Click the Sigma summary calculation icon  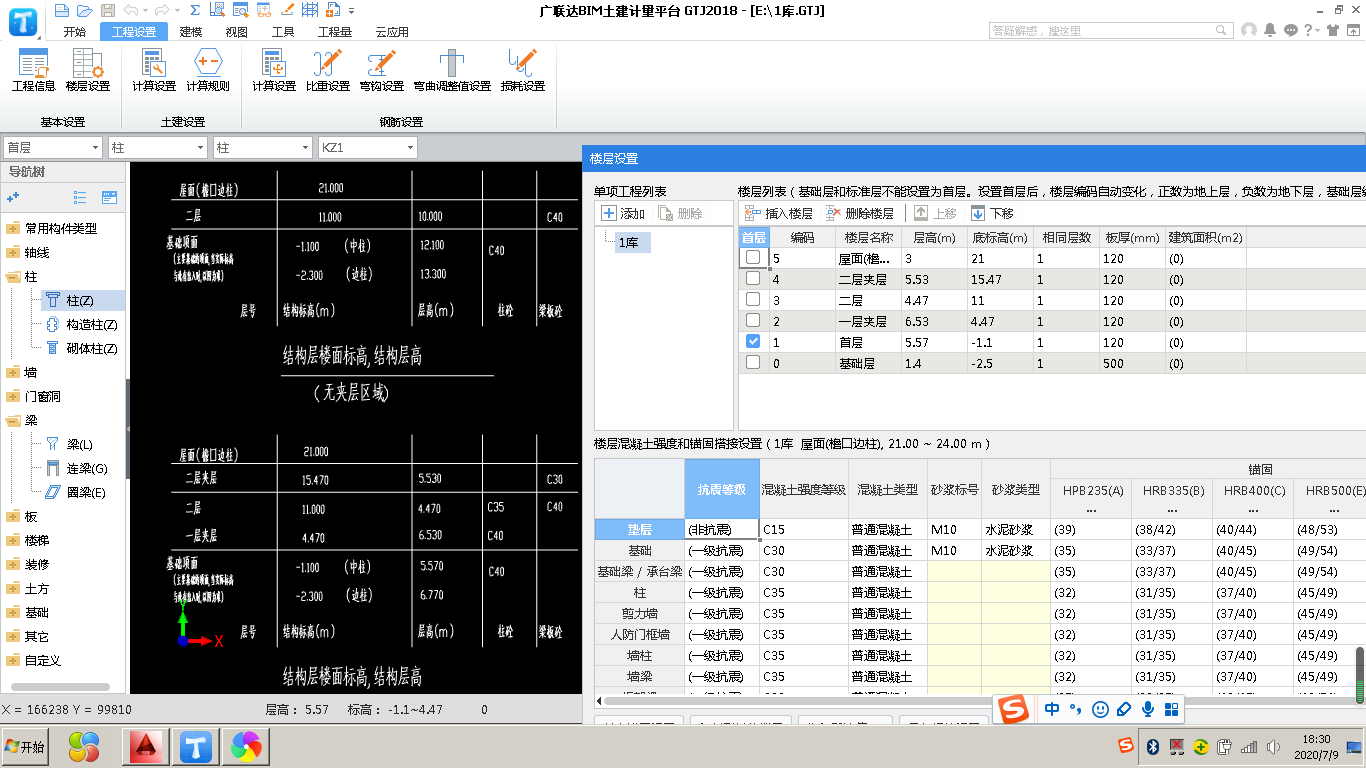point(193,10)
